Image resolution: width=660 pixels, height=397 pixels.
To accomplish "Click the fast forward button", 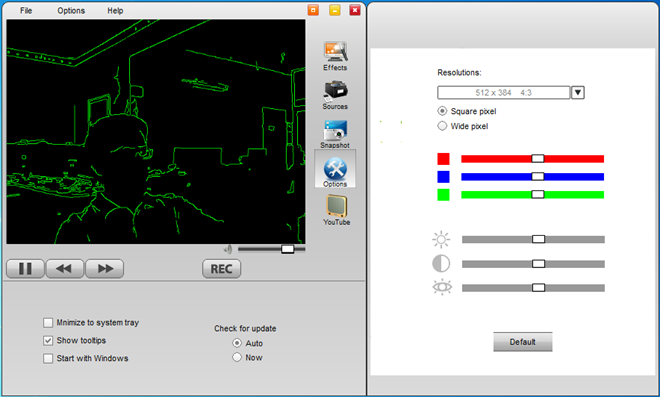I will (x=104, y=269).
